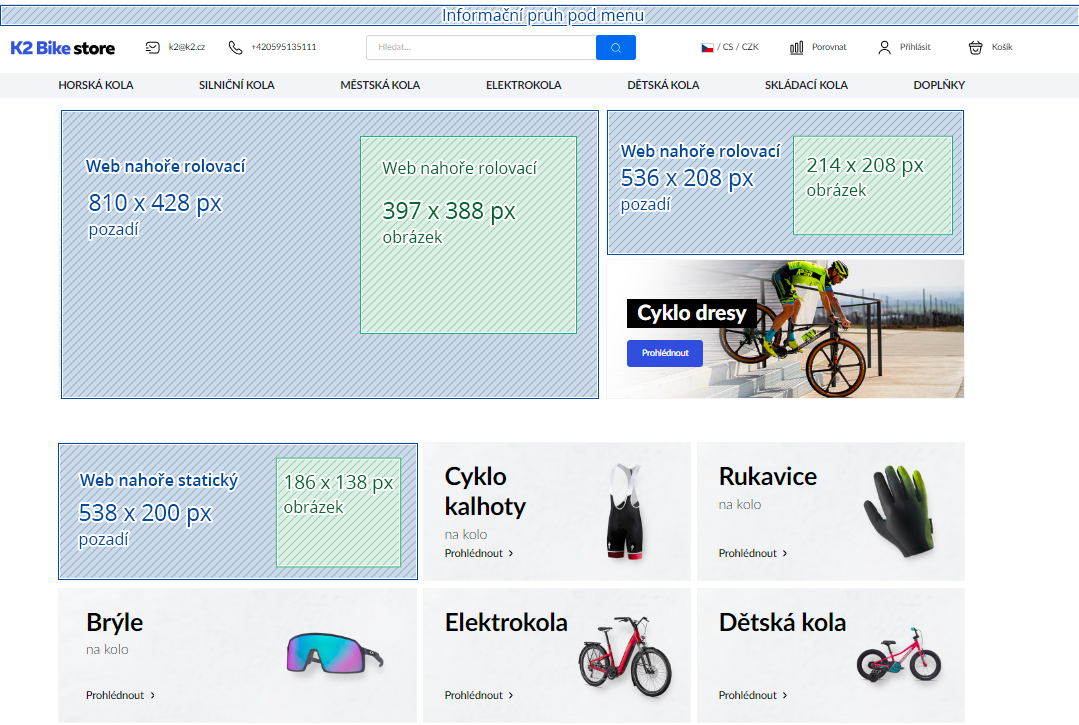Click the arrow next to Rukavice Prohlédnout
Image resolution: width=1079 pixels, height=725 pixels.
(784, 553)
